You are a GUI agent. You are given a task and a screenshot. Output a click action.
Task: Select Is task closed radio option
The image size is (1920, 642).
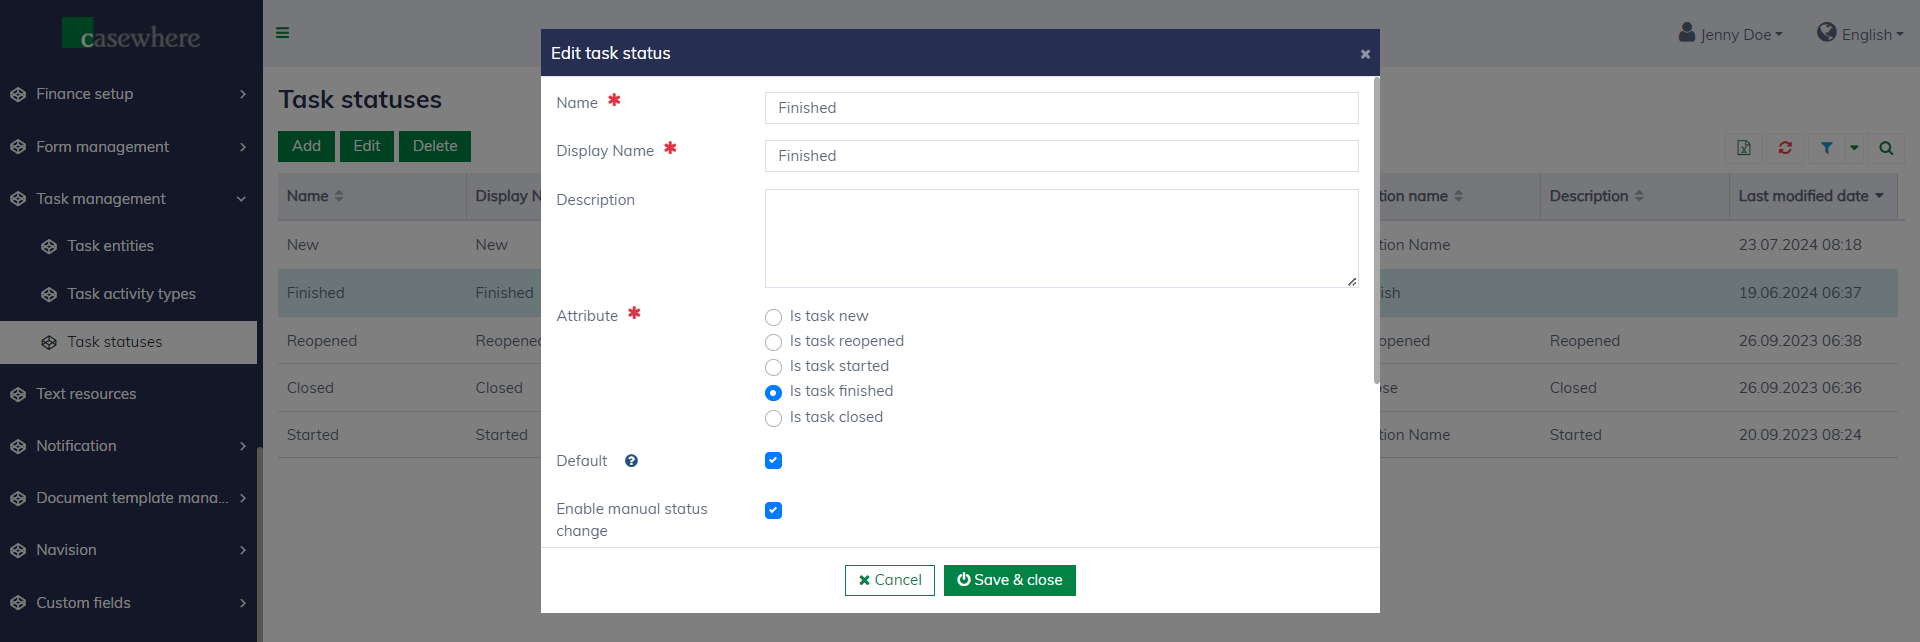click(x=773, y=418)
